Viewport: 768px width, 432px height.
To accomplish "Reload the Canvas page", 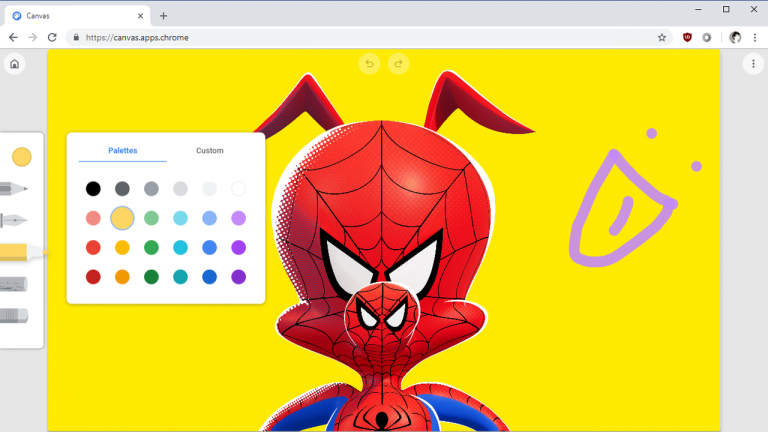I will [x=52, y=37].
